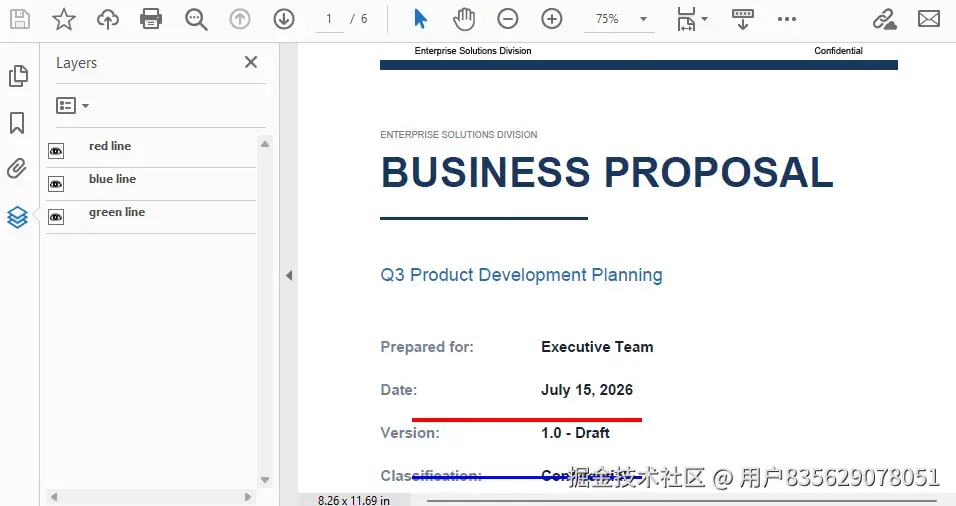Screen dimensions: 956x506
Task: Toggle visibility of blue line layer
Action: click(x=56, y=184)
